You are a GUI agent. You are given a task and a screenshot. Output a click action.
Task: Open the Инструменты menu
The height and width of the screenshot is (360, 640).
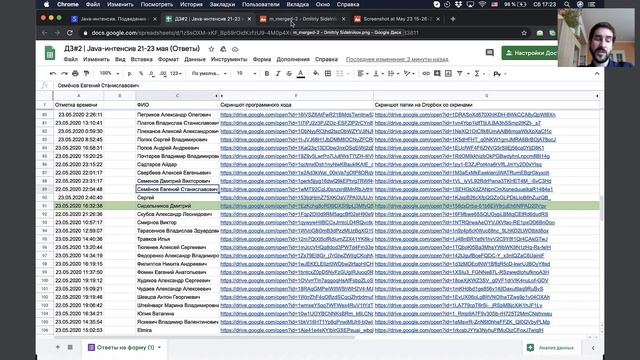point(229,59)
